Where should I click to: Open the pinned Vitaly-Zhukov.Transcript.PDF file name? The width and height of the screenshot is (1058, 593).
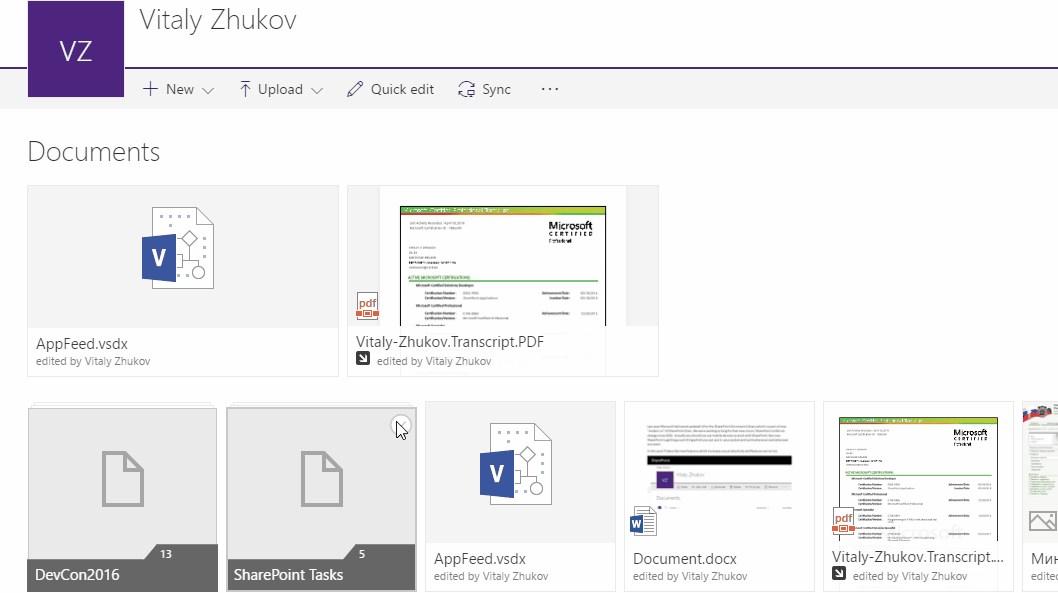click(x=450, y=341)
